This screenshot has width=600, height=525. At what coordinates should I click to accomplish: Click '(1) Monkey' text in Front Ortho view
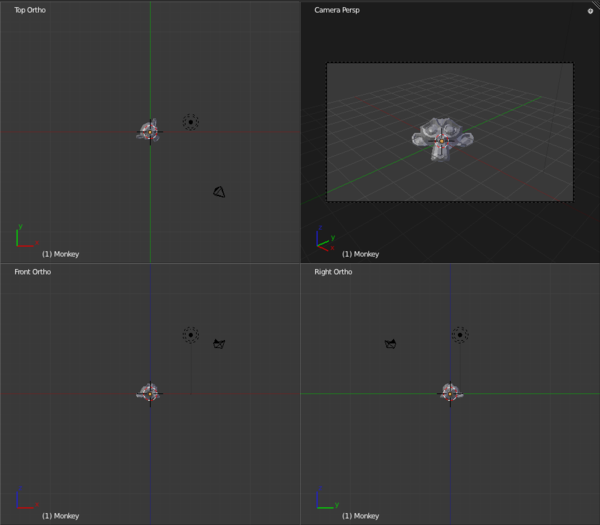point(60,516)
